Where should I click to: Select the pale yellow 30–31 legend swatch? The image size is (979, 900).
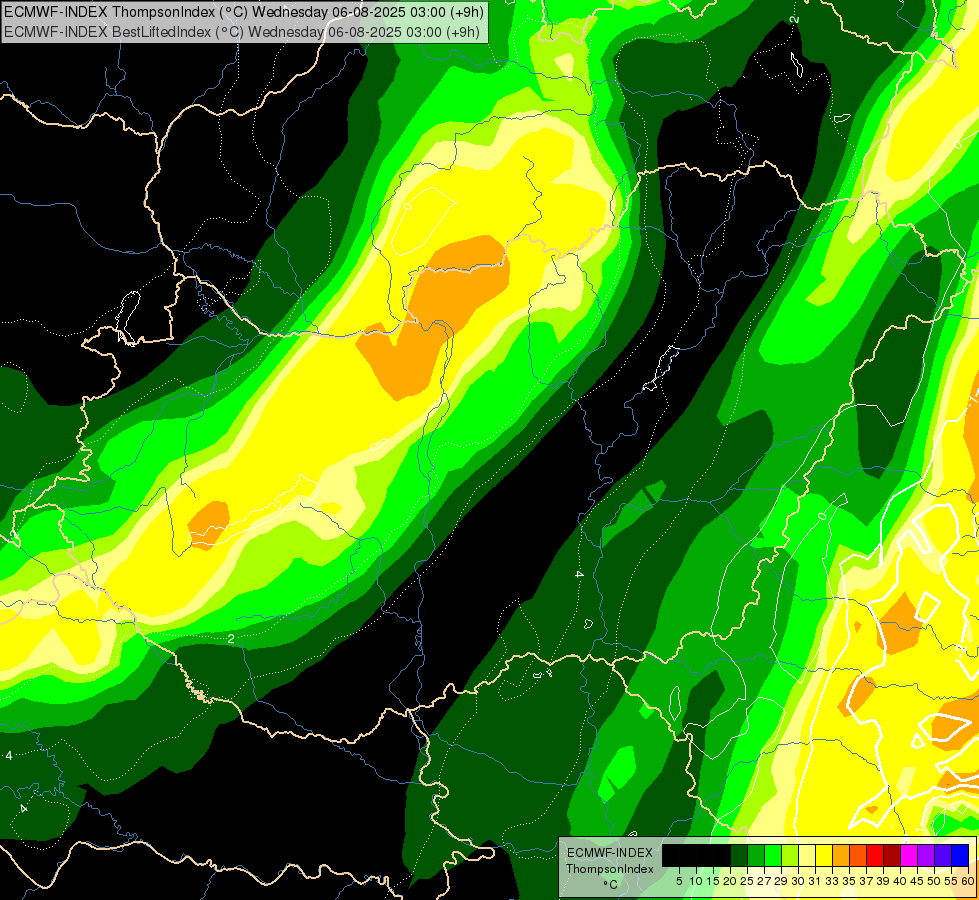coord(807,855)
